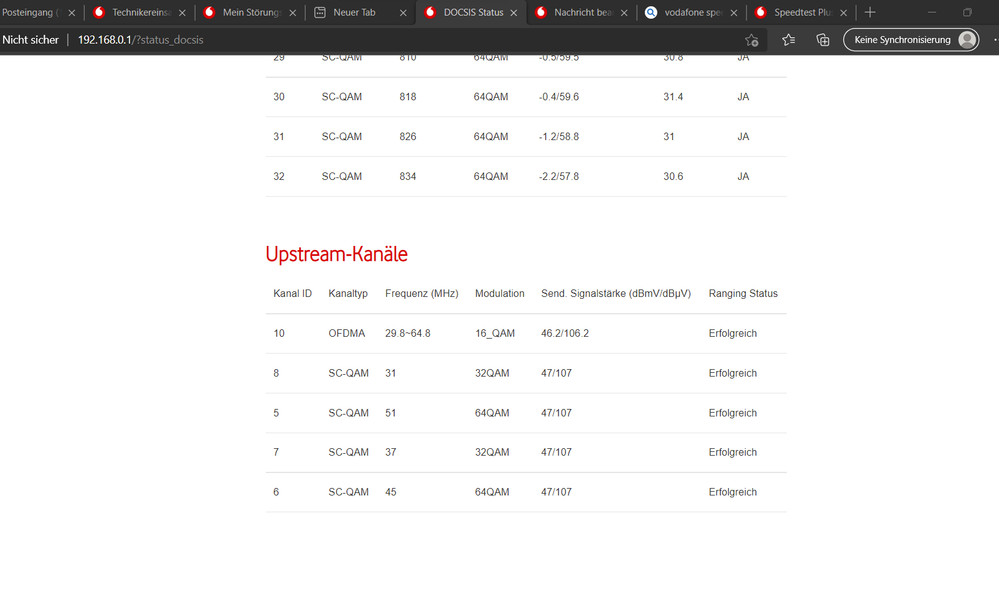Close the Nachricht bearbeiten tab

(x=624, y=13)
